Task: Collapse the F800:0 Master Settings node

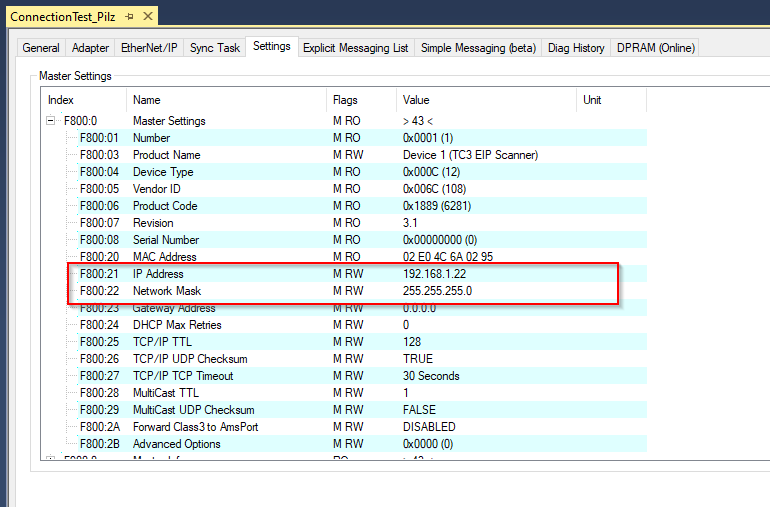Action: (x=51, y=120)
